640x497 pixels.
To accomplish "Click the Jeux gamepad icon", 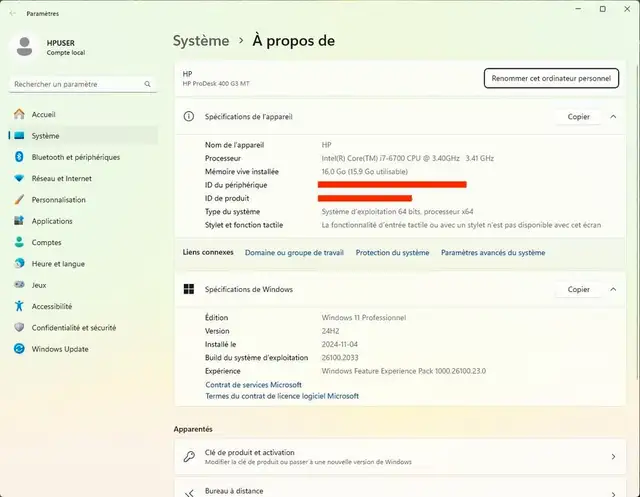I will point(19,284).
